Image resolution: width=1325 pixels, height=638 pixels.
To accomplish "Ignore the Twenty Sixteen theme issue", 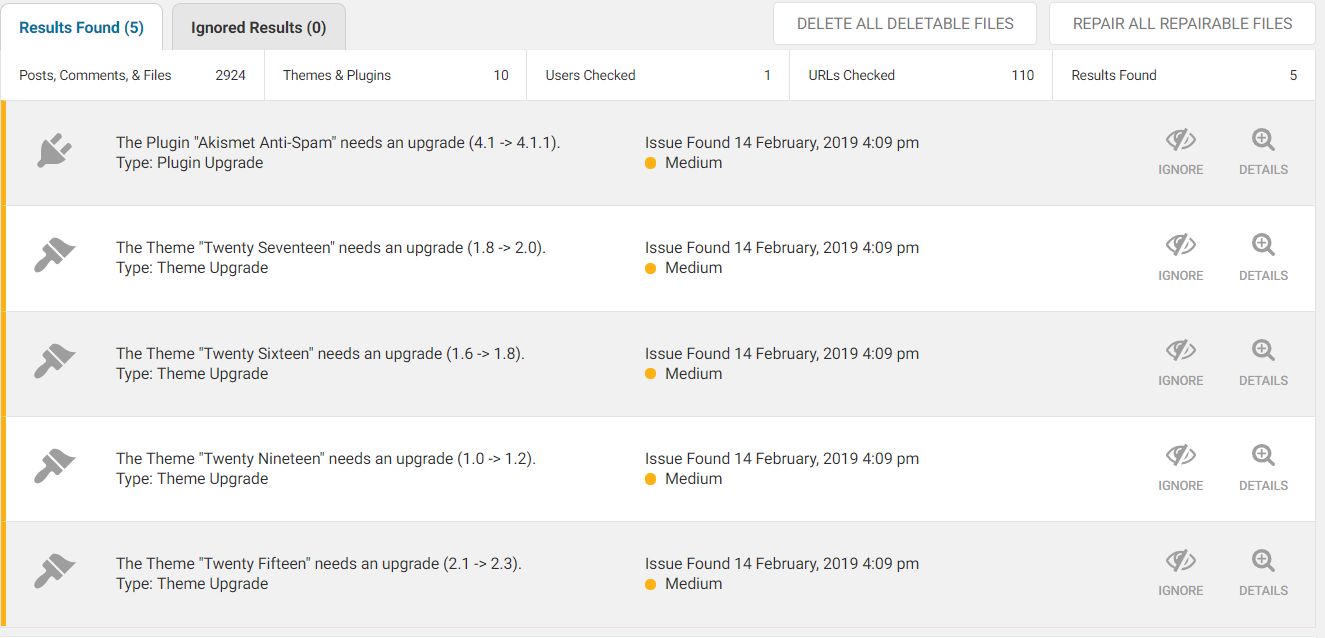I will point(1180,363).
